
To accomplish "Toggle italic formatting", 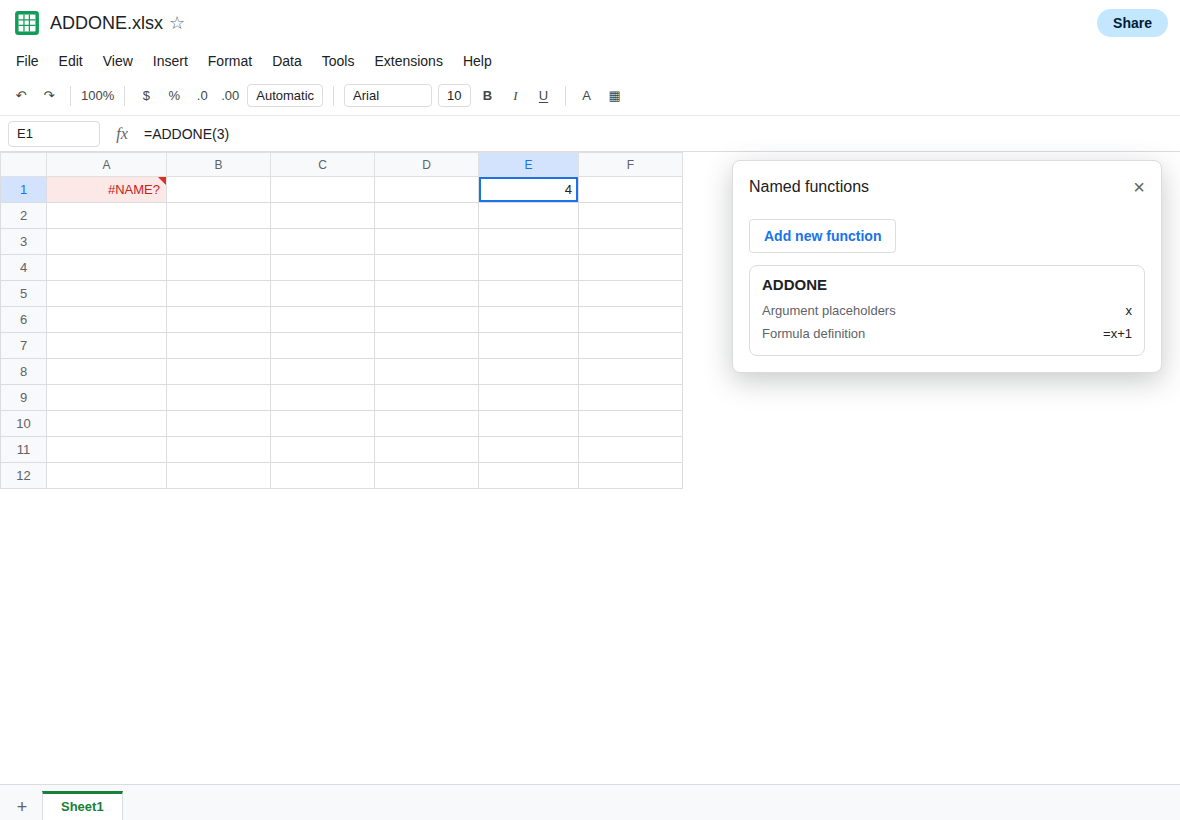I will tap(515, 96).
